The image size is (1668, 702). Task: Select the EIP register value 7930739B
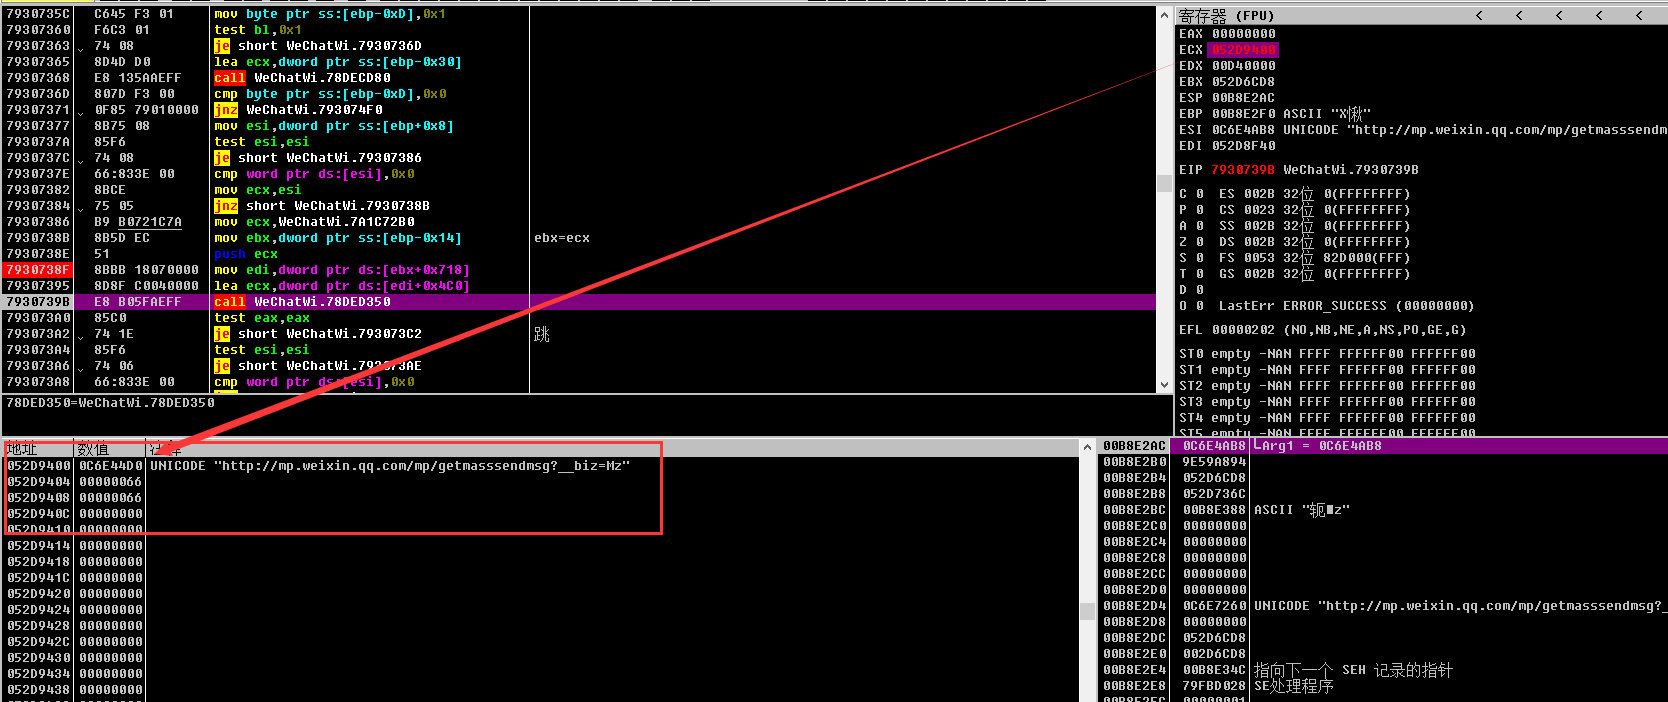click(1243, 170)
